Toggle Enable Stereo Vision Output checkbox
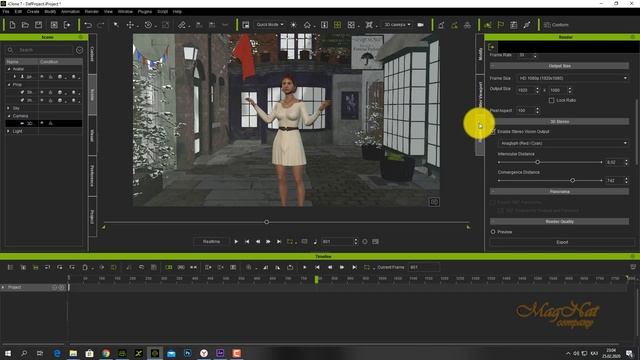This screenshot has width=640, height=360. pos(493,132)
